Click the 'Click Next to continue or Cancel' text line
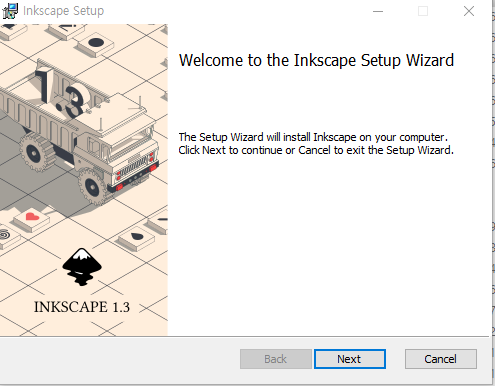The width and height of the screenshot is (495, 386). [316, 150]
